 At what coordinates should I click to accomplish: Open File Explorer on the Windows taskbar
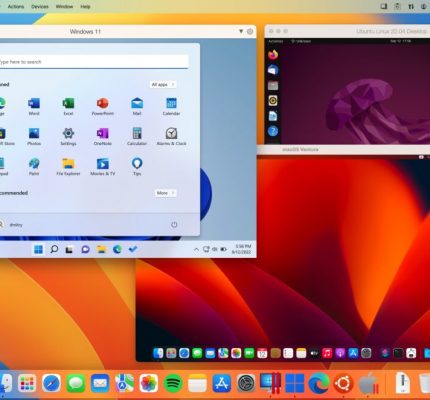[101, 249]
